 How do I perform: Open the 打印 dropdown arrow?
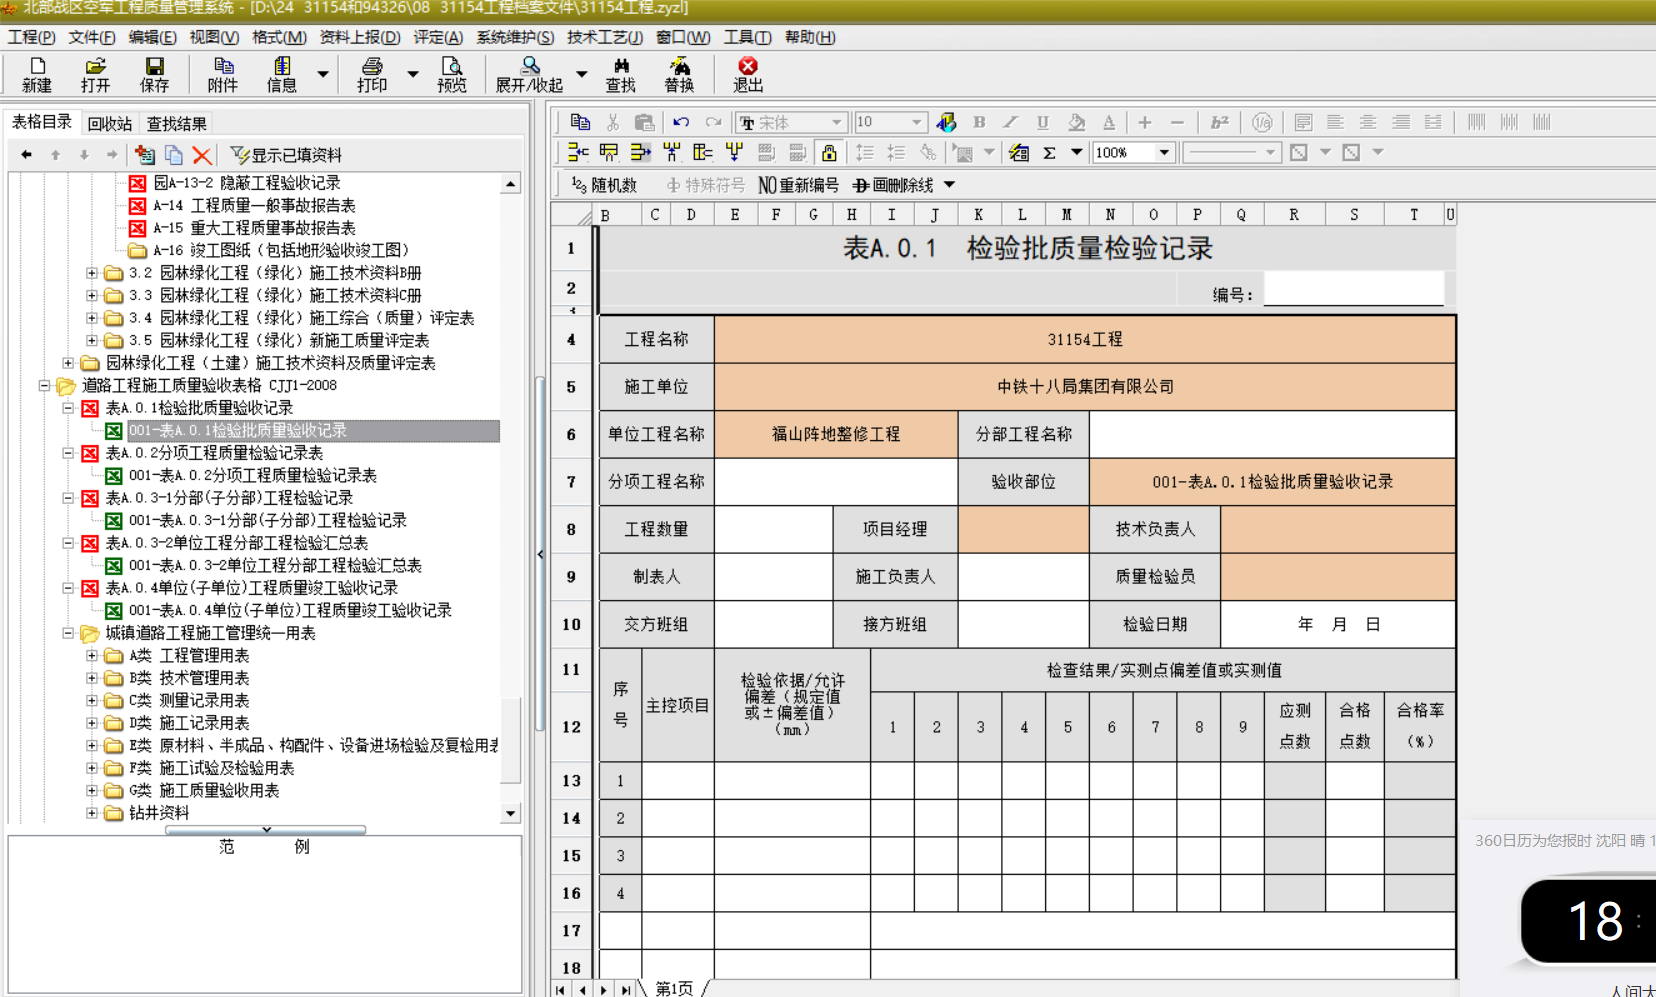412,74
